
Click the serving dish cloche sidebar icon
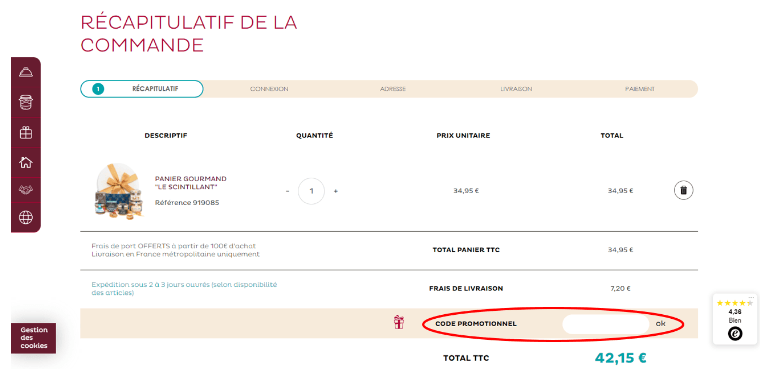click(26, 73)
